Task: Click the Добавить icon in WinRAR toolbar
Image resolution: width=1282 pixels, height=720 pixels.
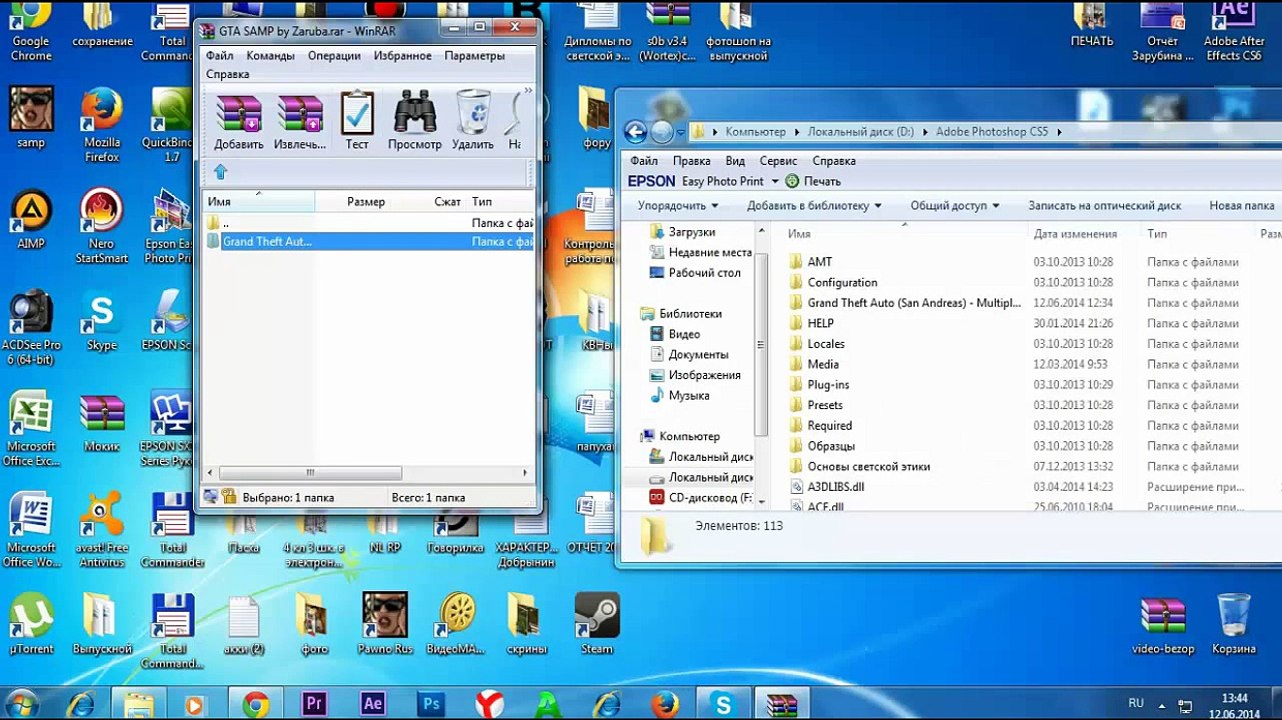Action: pyautogui.click(x=239, y=121)
